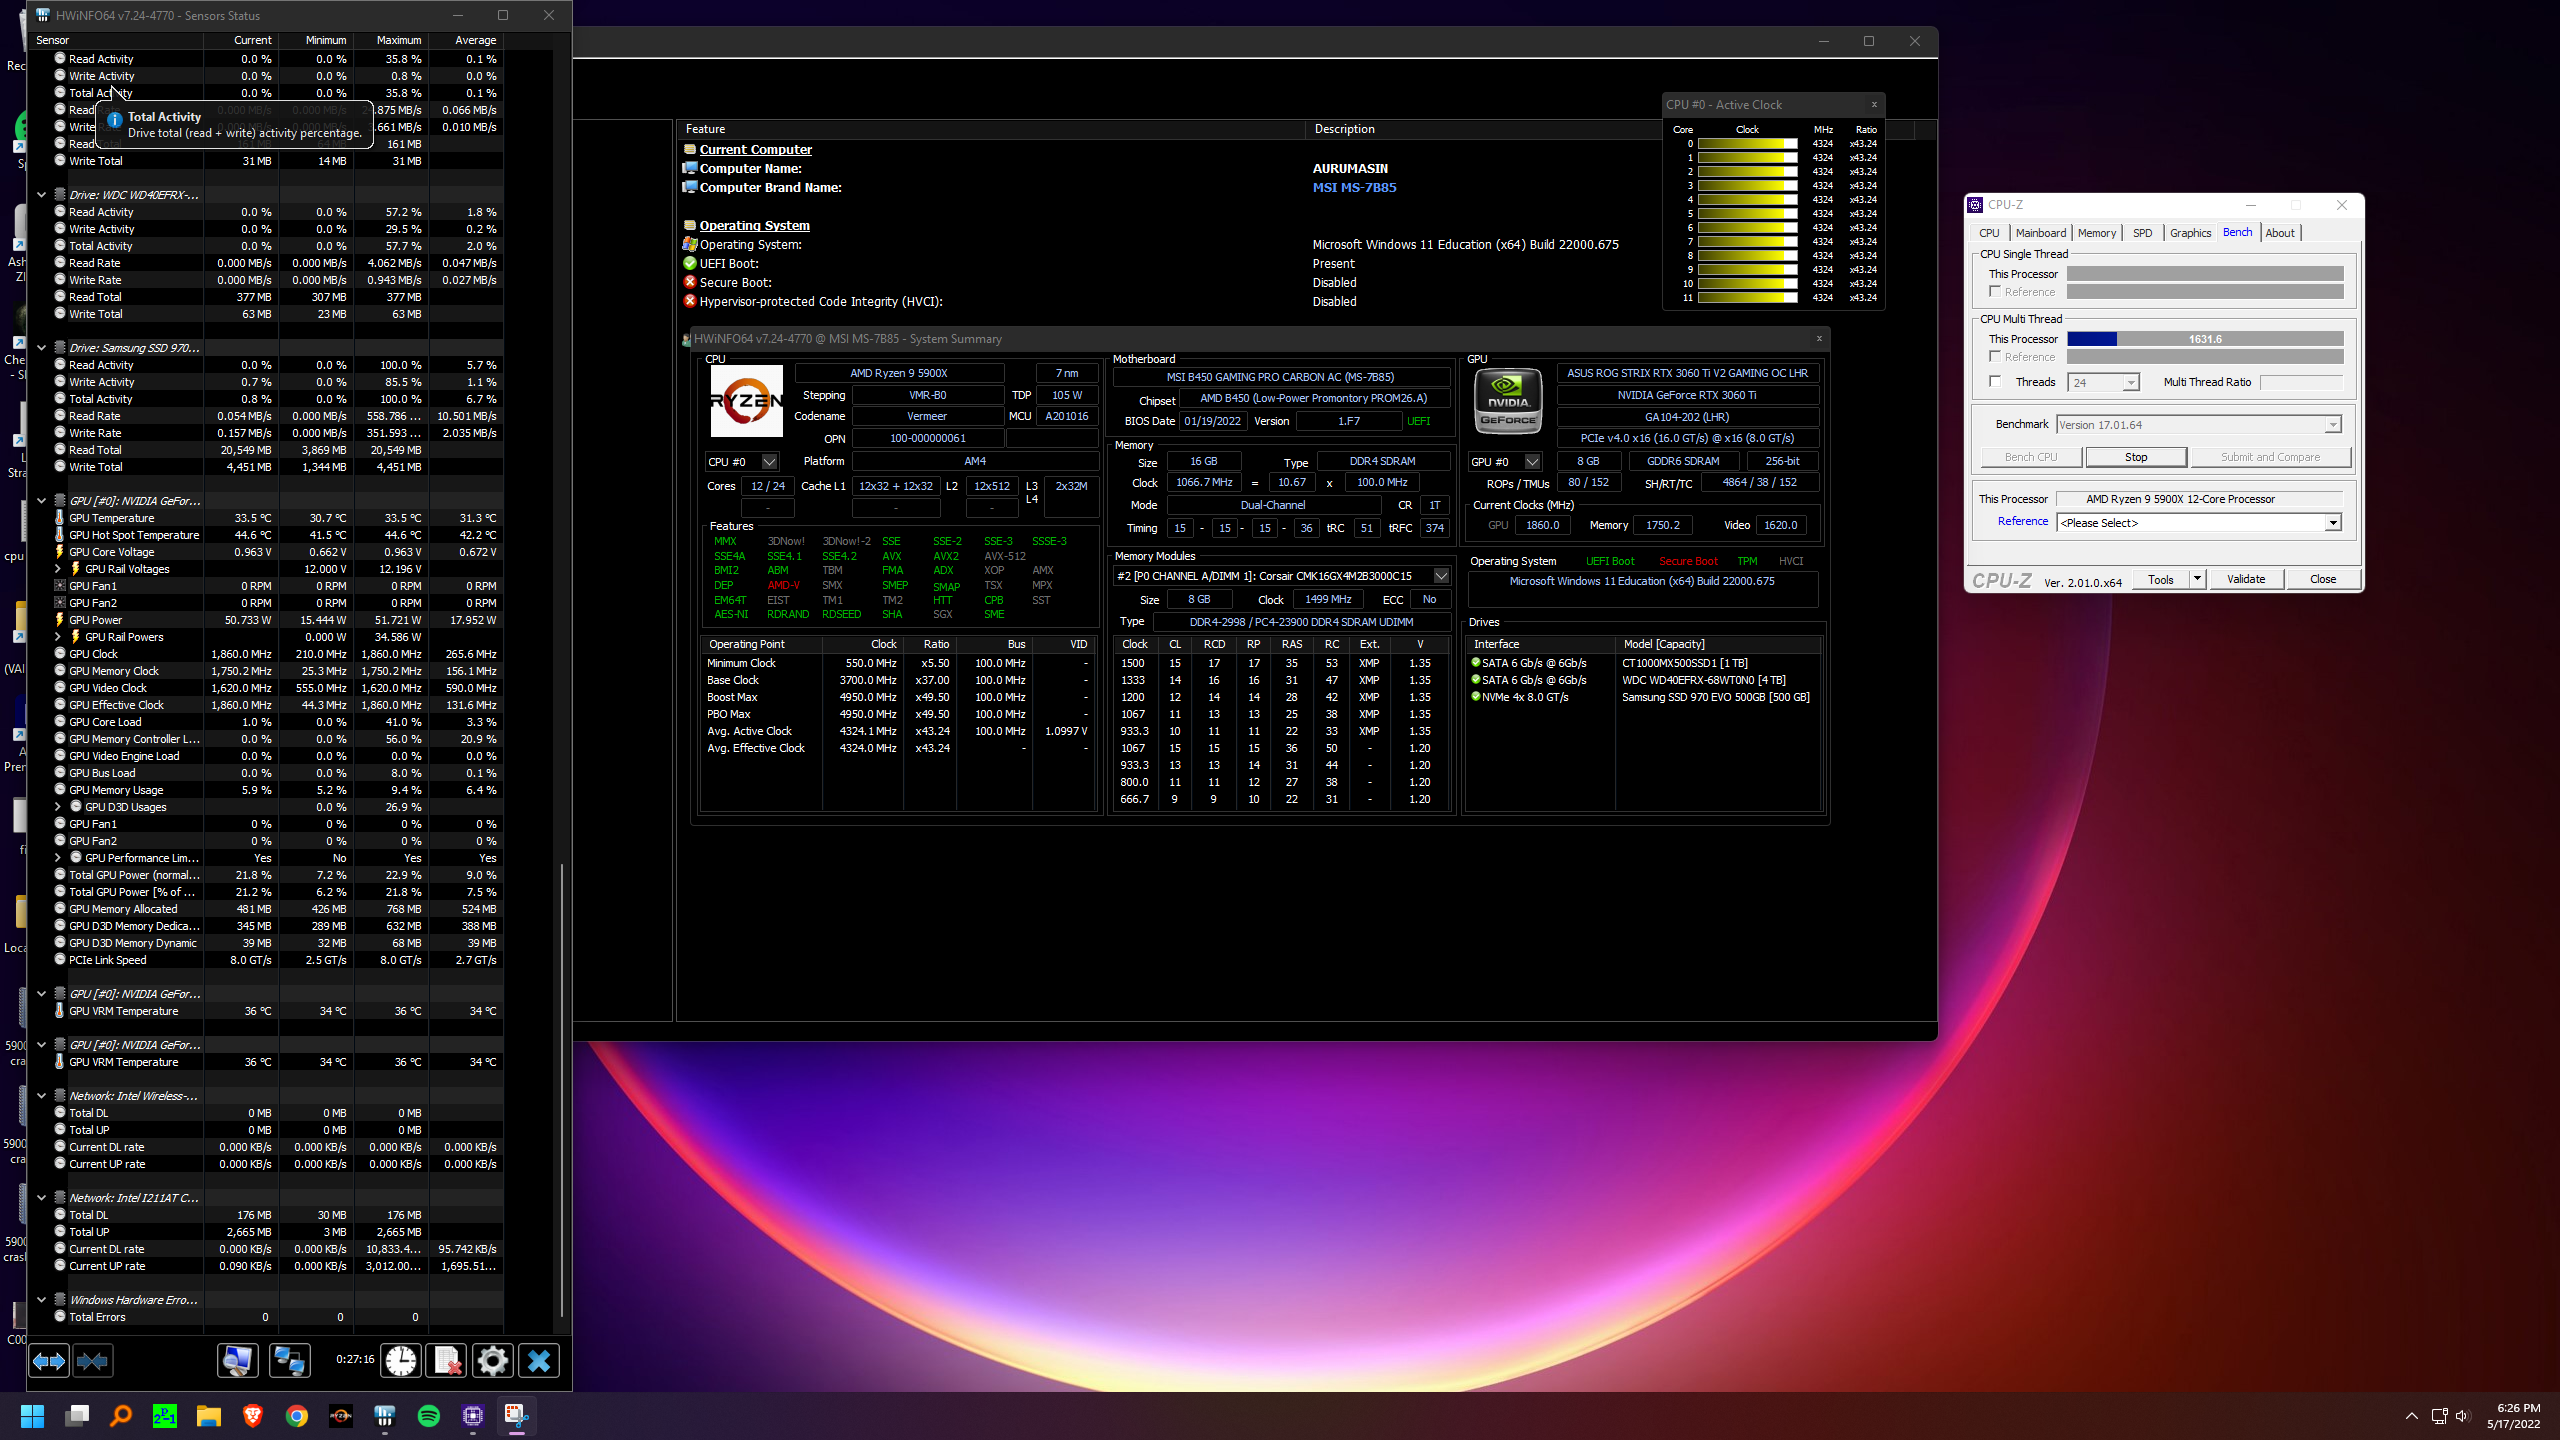The width and height of the screenshot is (2560, 1440).
Task: Click the Tools button in CPU-Z
Action: 2161,579
